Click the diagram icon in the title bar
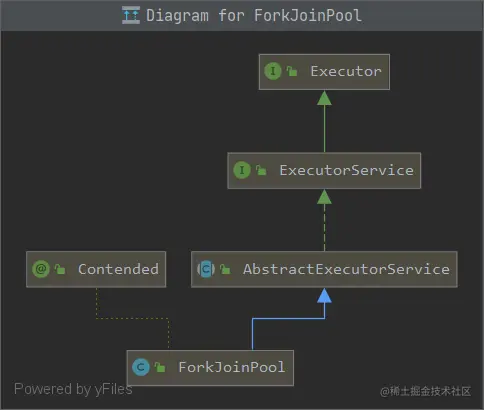Image resolution: width=484 pixels, height=410 pixels. point(131,15)
